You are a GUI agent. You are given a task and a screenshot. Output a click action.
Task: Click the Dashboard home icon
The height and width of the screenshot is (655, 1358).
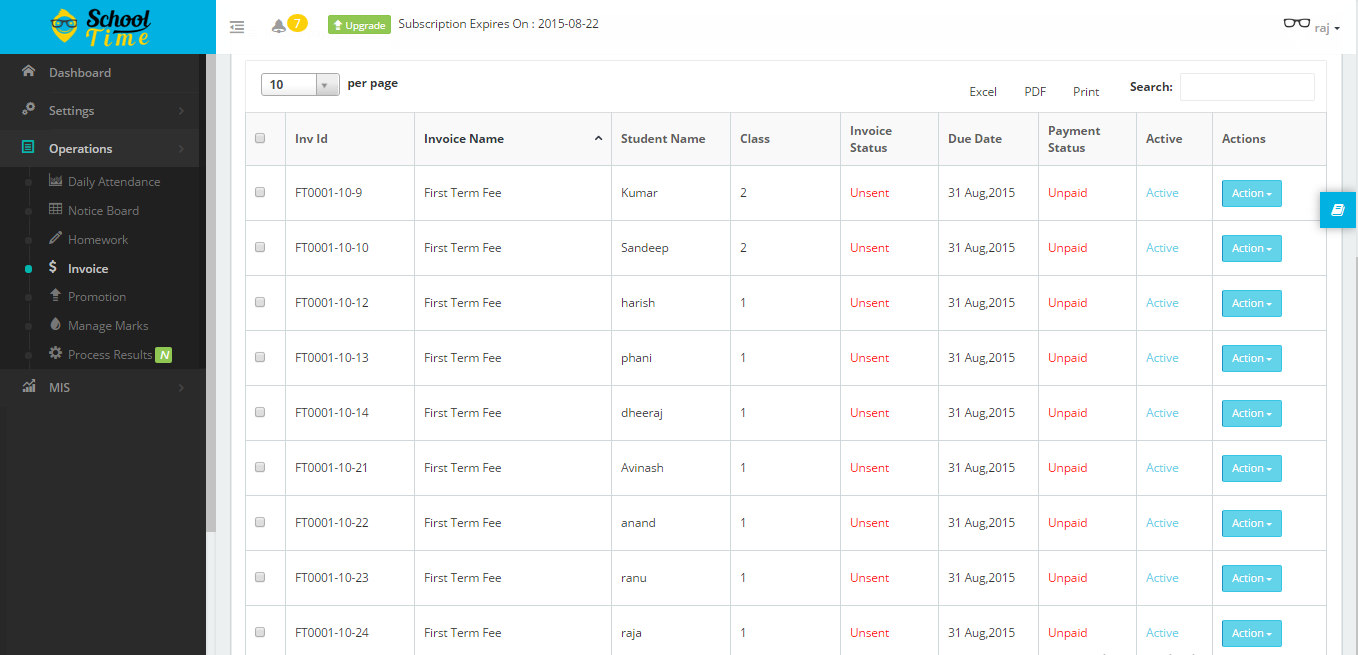coord(28,72)
